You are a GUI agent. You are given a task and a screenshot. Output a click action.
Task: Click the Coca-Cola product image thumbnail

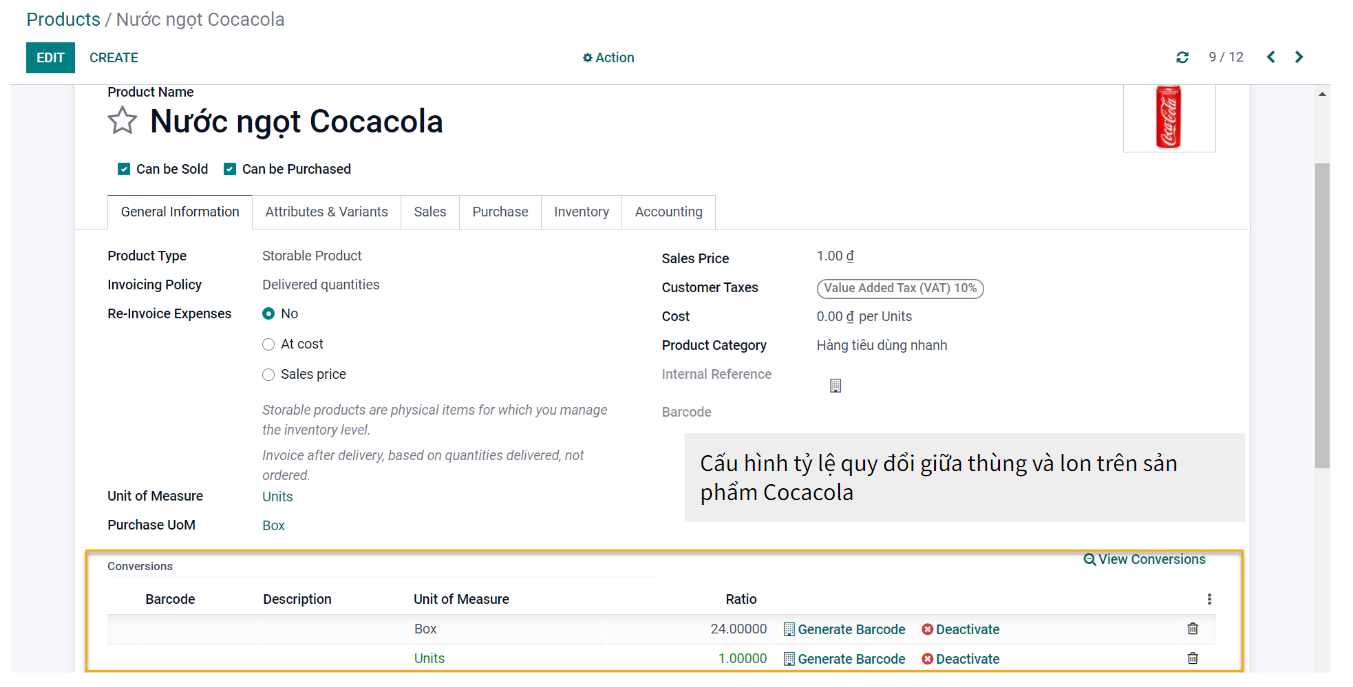[1168, 117]
